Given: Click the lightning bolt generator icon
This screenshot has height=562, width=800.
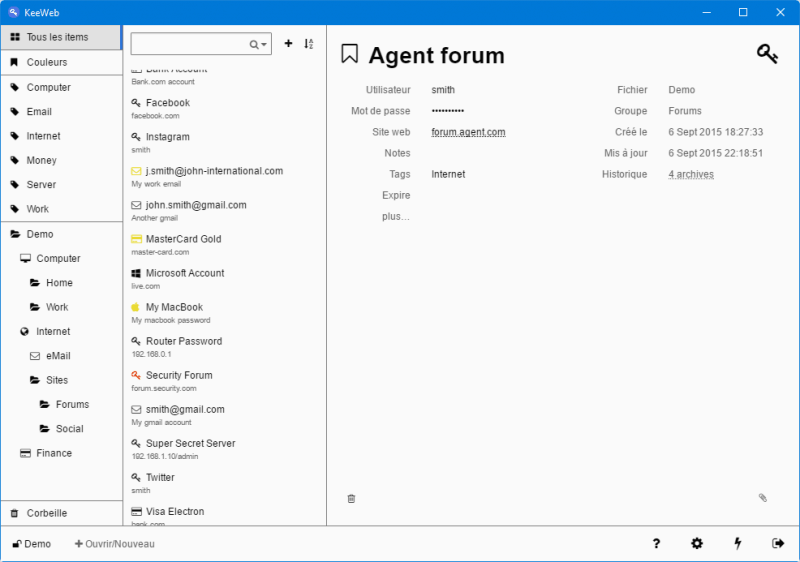Looking at the screenshot, I should tap(738, 544).
